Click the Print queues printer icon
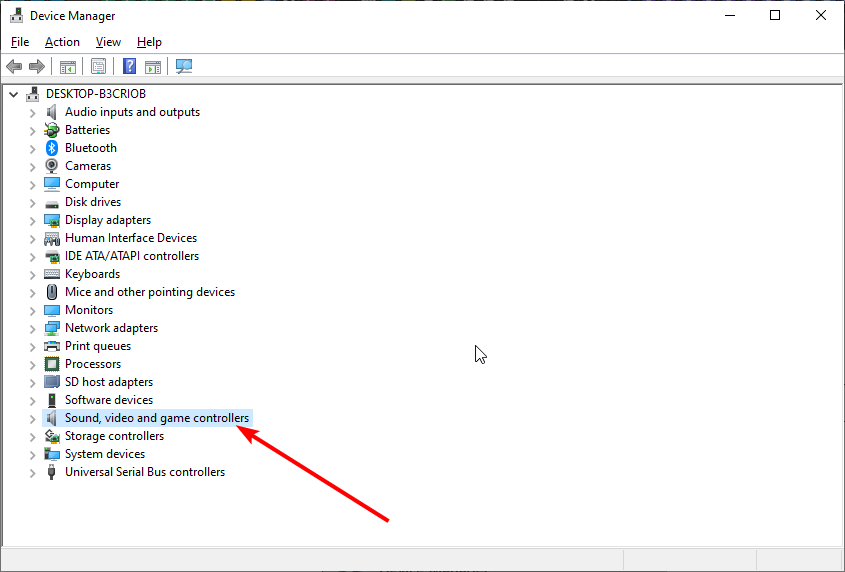The width and height of the screenshot is (845, 572). [x=52, y=346]
